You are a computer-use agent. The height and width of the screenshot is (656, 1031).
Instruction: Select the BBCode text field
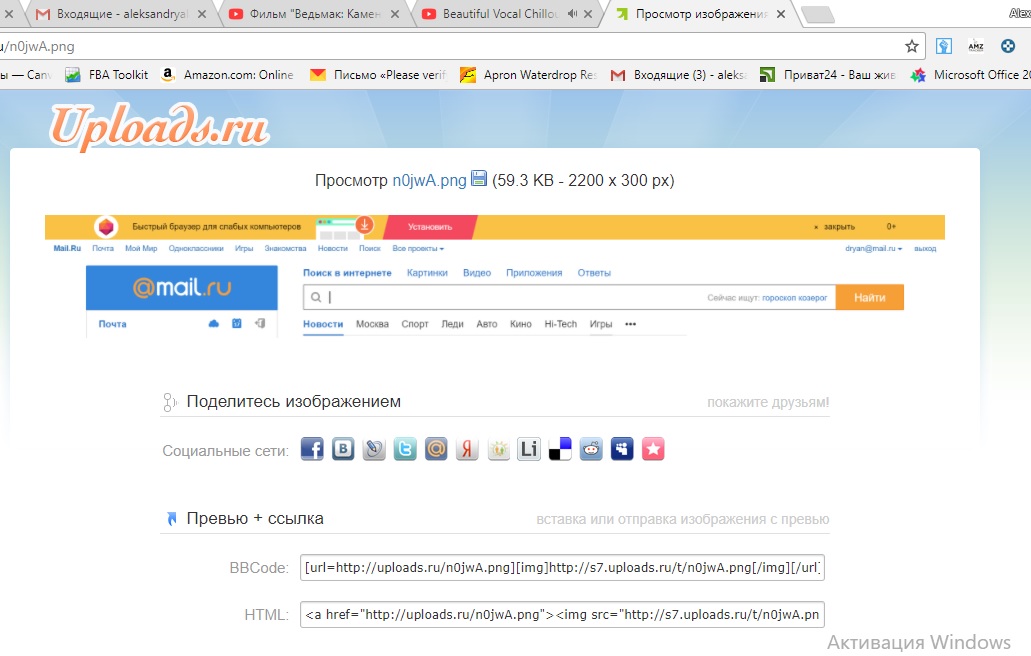pos(562,567)
